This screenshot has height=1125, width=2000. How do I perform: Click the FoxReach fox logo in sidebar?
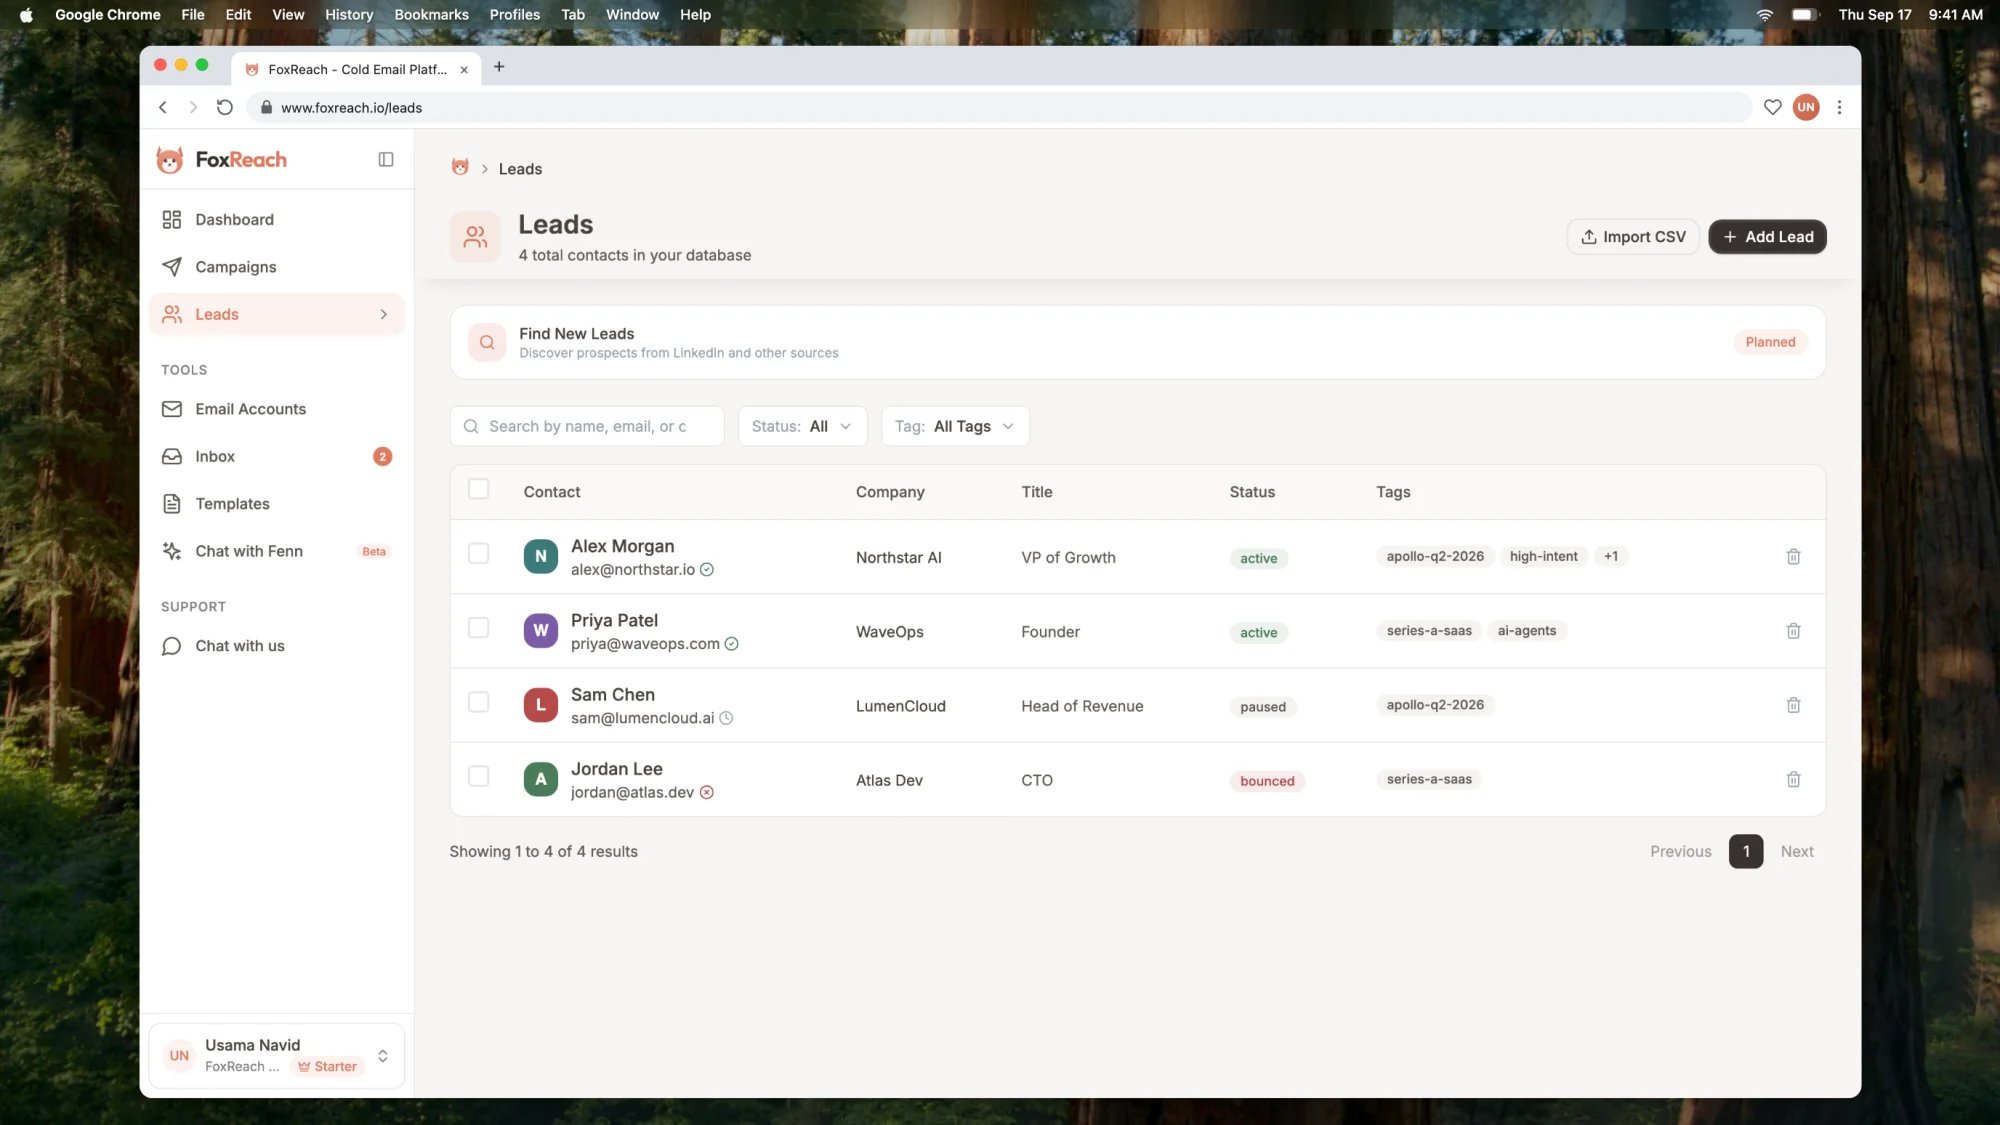[x=170, y=160]
